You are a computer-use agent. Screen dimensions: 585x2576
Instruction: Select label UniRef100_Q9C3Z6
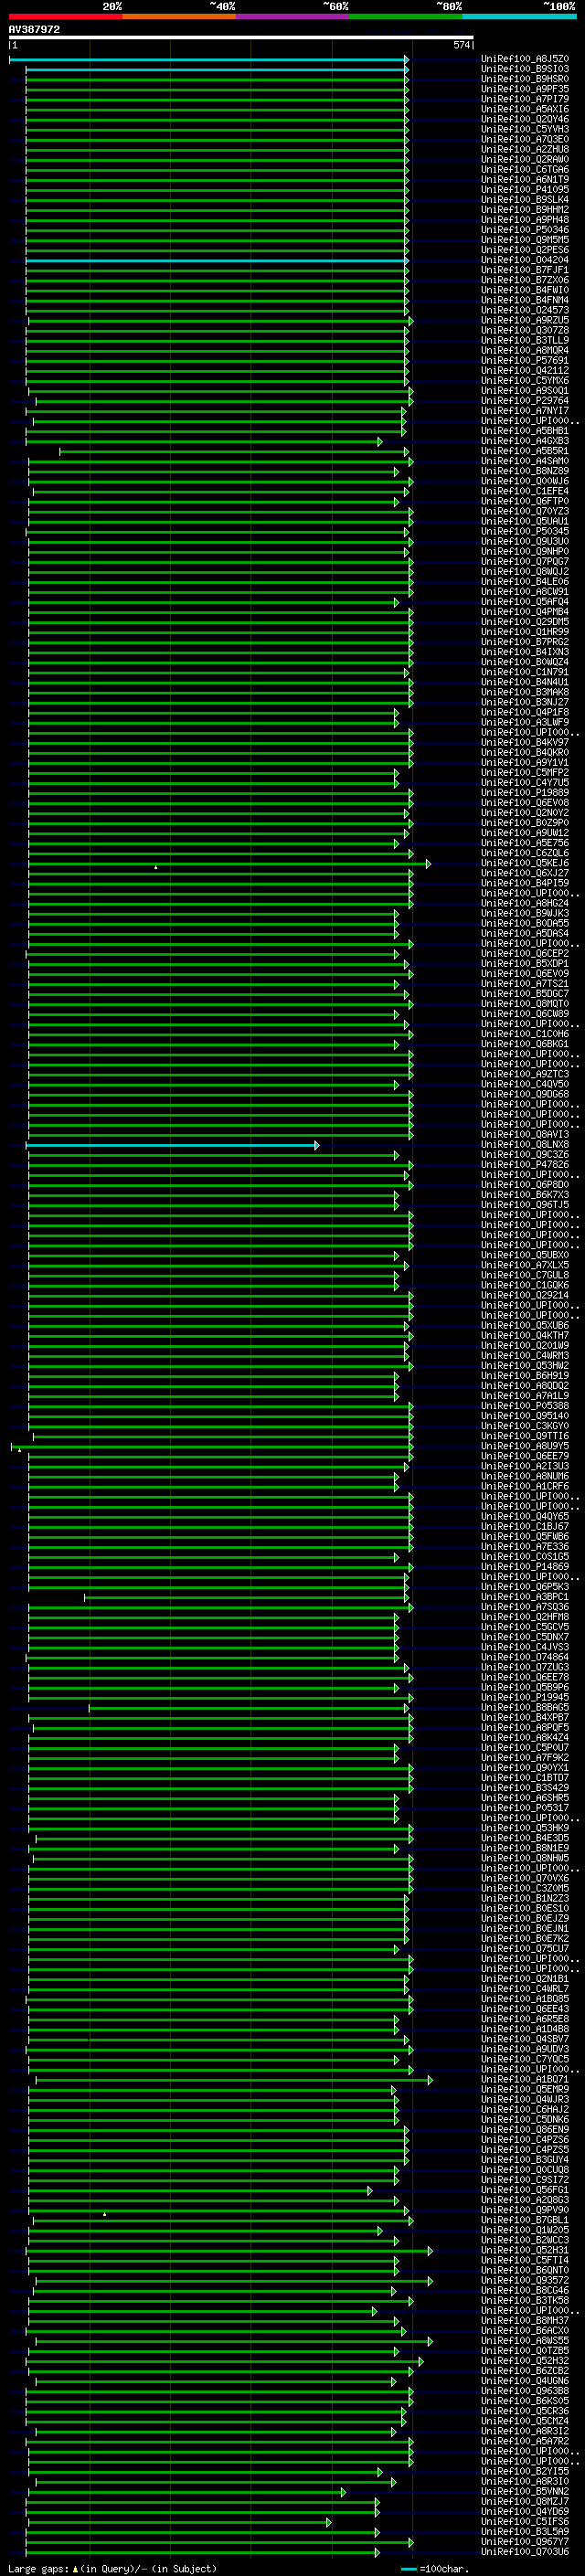(525, 1154)
